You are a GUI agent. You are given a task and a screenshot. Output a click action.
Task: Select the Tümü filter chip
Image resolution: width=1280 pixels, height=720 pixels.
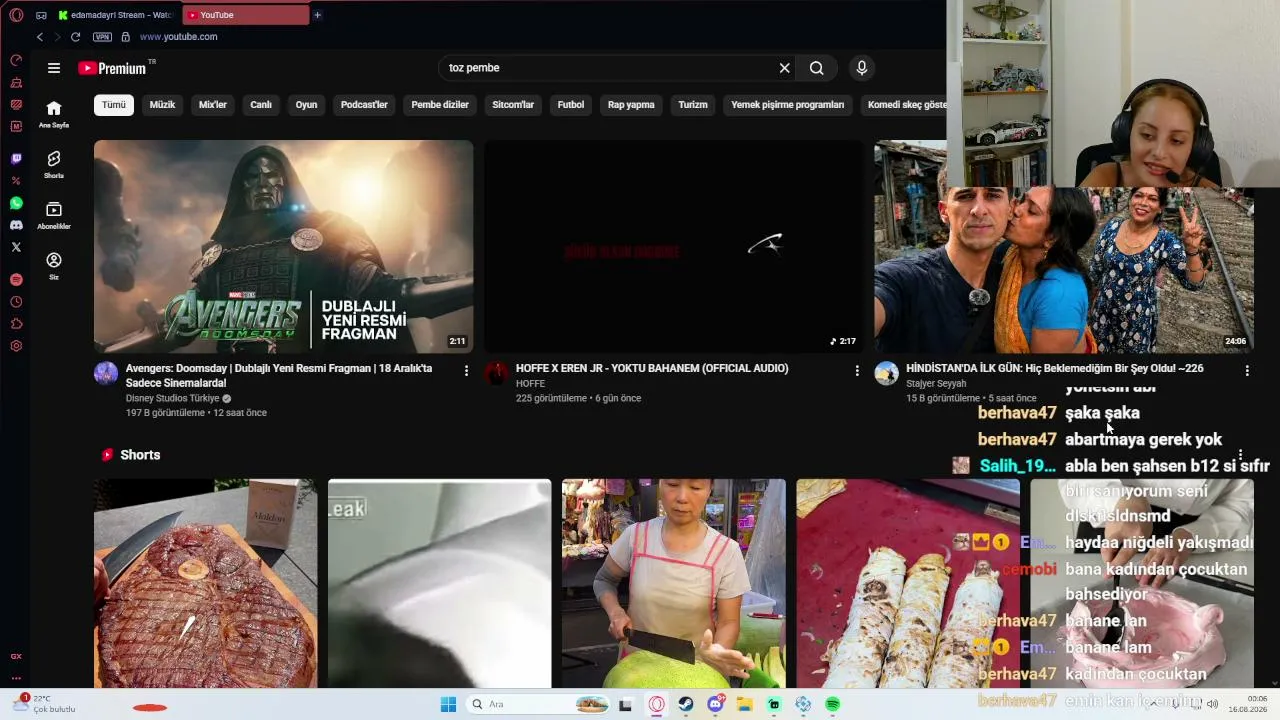pos(114,105)
